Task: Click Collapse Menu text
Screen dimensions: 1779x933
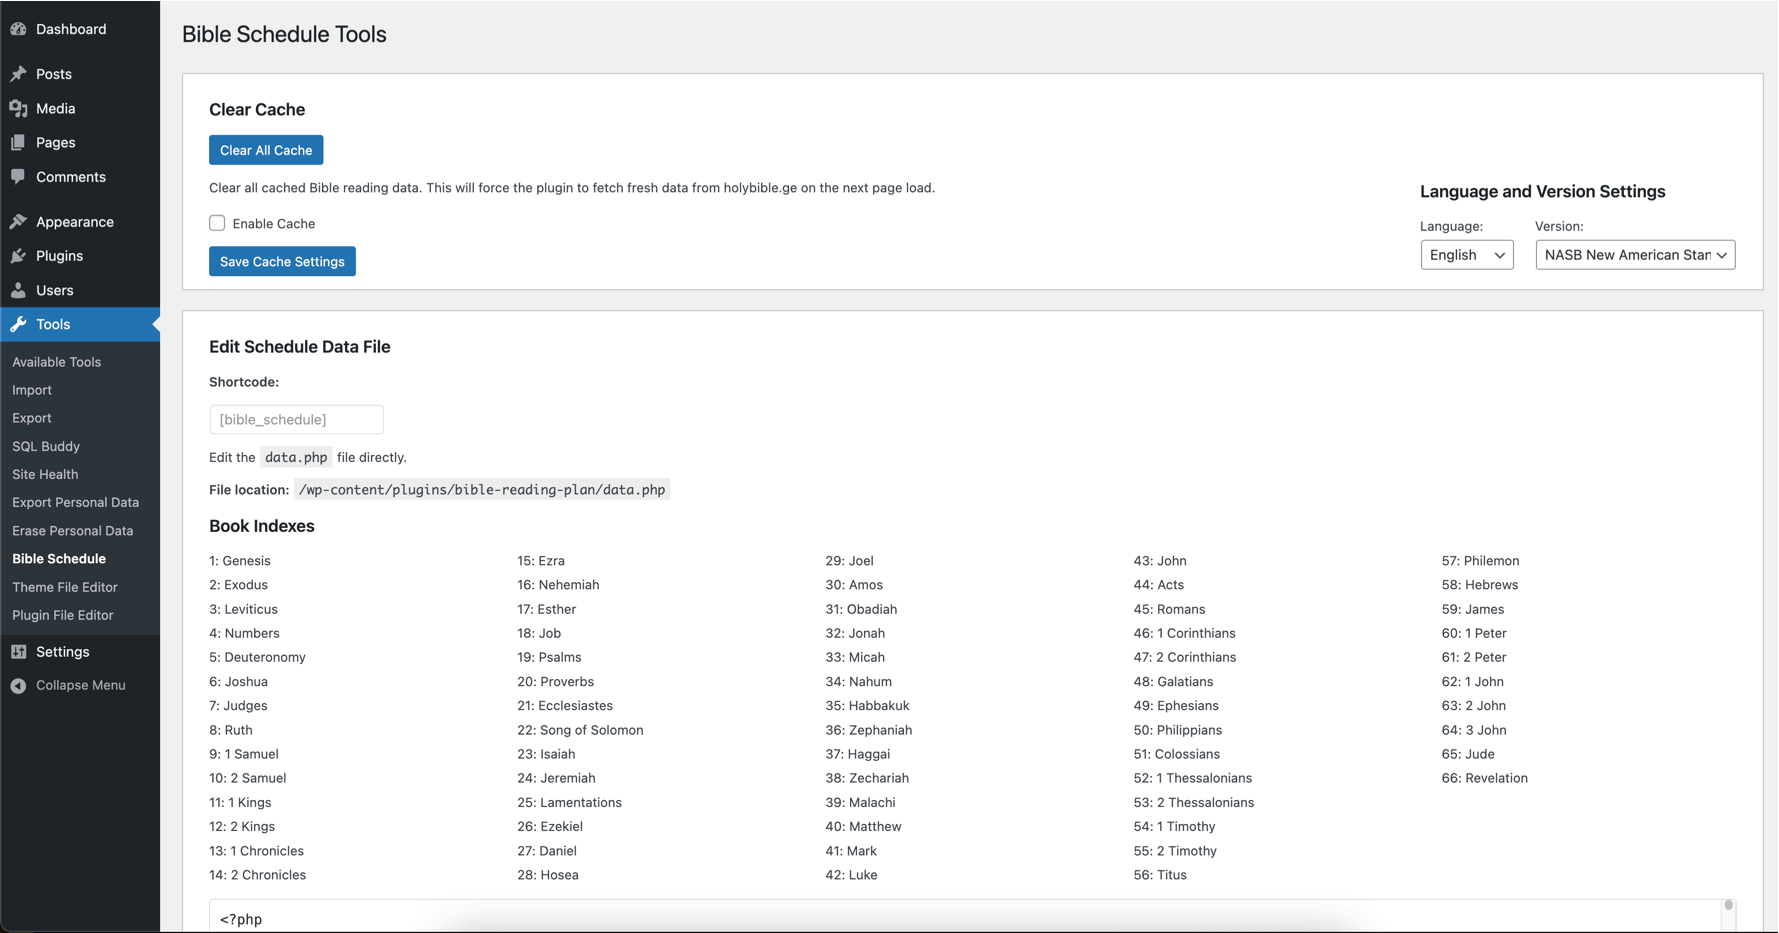Action: pyautogui.click(x=81, y=685)
